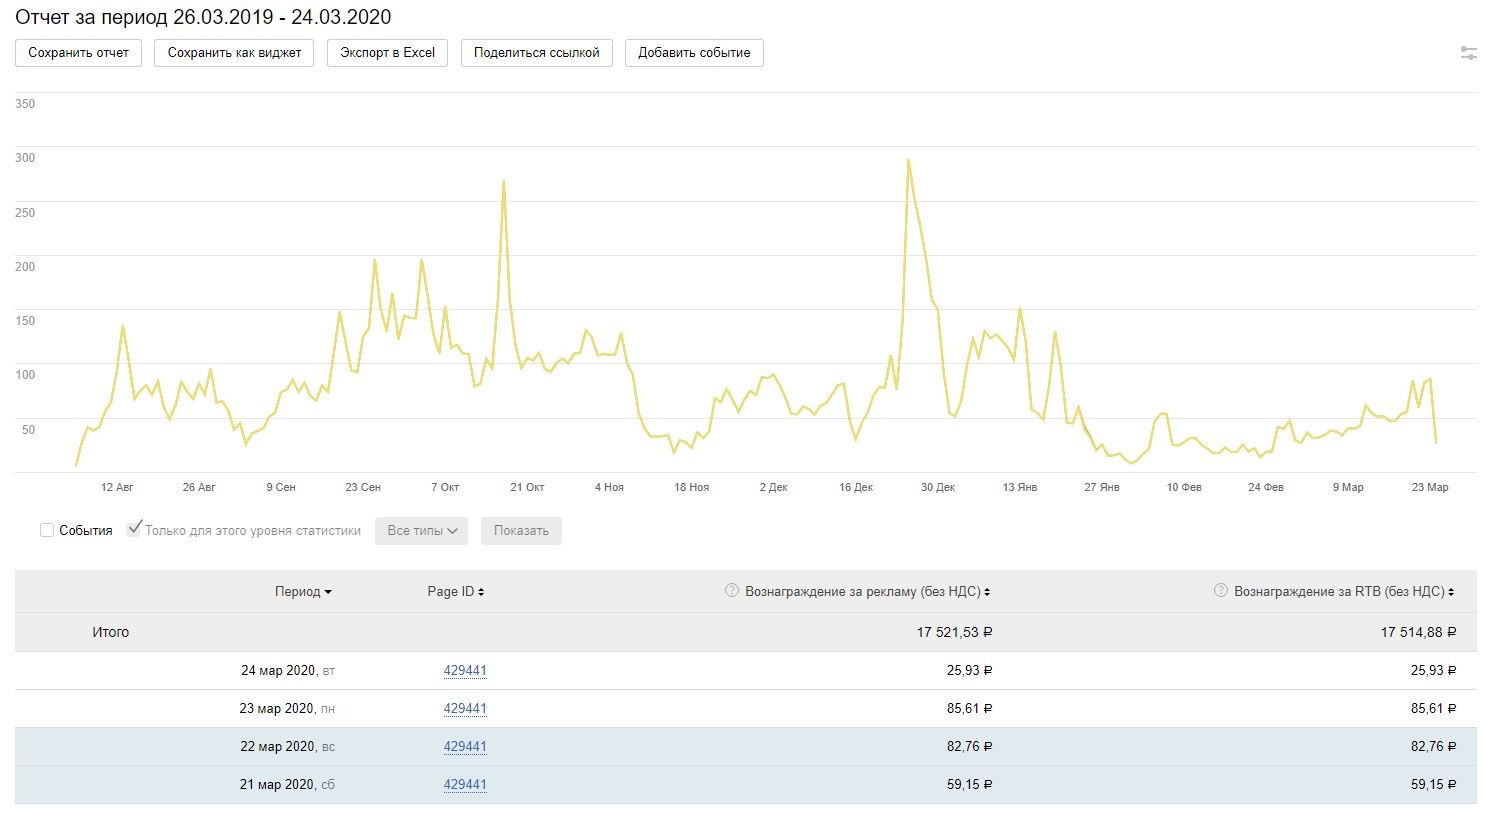Click "Сохранить как виджет" button
Image resolution: width=1485 pixels, height=814 pixels.
pos(234,53)
